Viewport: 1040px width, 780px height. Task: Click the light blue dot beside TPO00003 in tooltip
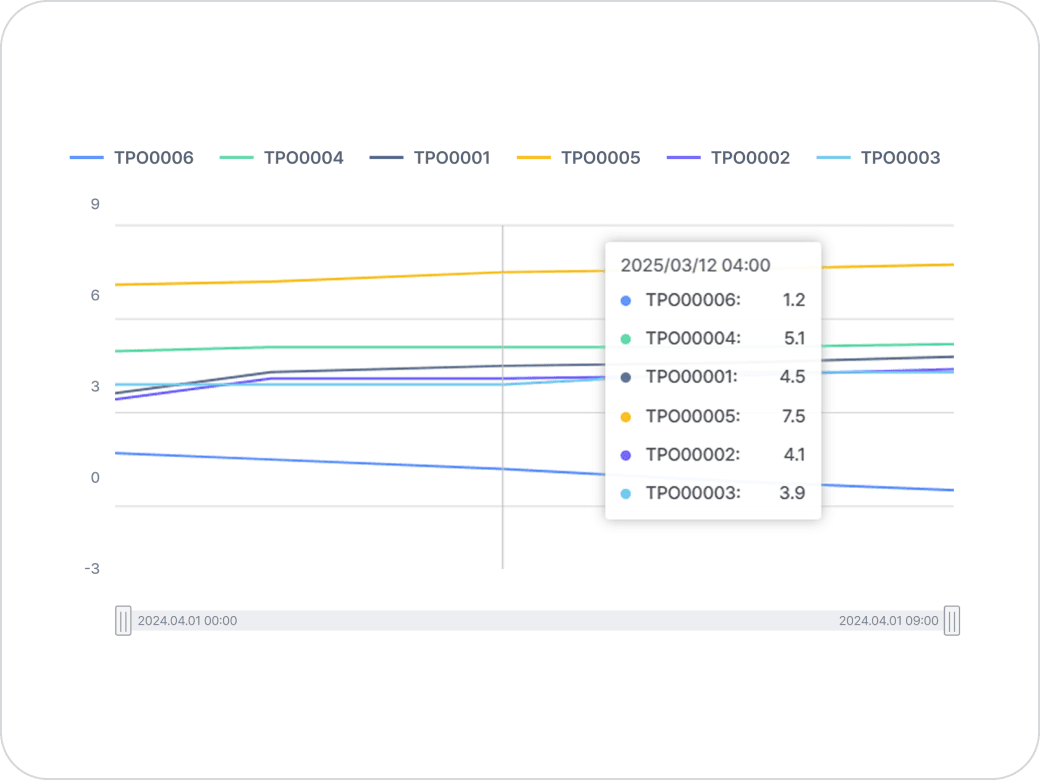(626, 493)
